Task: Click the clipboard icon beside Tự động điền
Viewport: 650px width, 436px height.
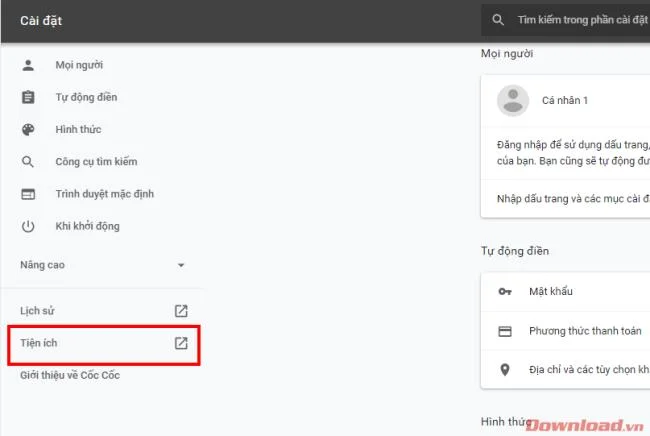Action: pyautogui.click(x=28, y=97)
